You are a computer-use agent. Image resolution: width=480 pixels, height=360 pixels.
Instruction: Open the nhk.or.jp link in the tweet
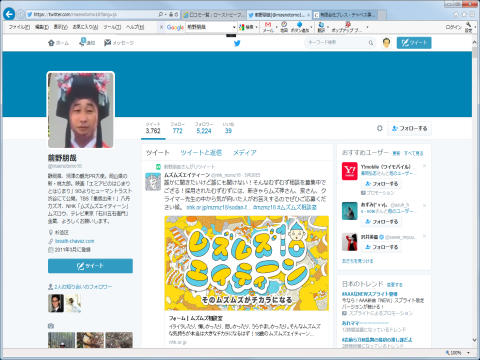217,207
